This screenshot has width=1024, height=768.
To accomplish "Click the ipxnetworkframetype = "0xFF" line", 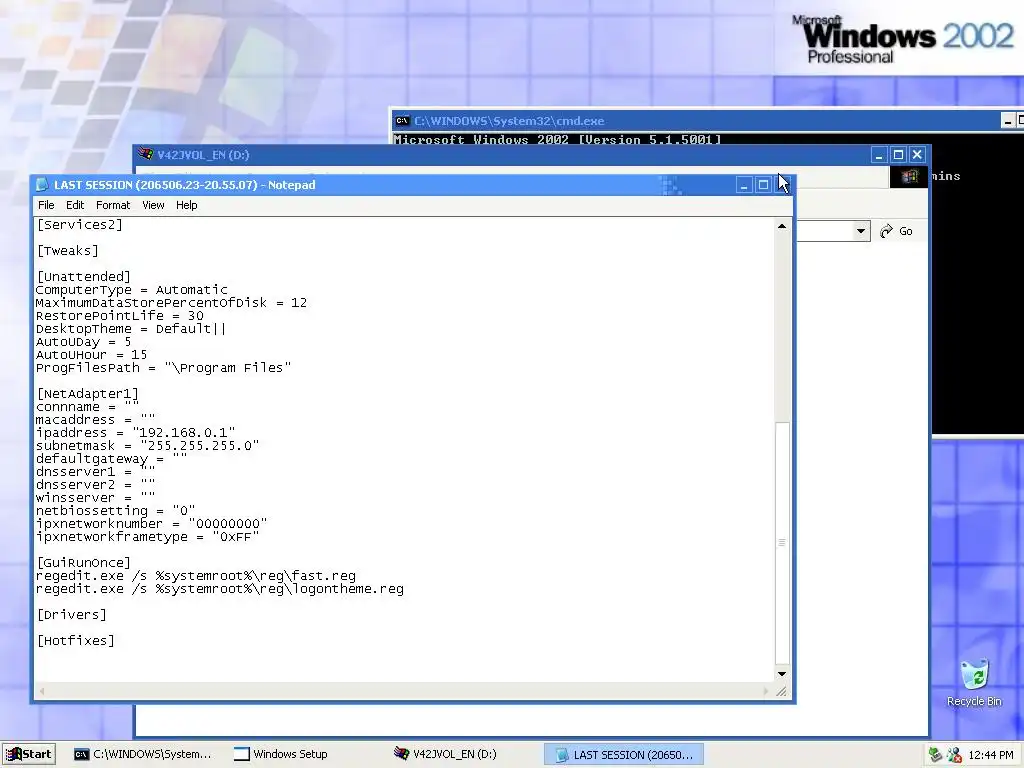I will [x=148, y=537].
